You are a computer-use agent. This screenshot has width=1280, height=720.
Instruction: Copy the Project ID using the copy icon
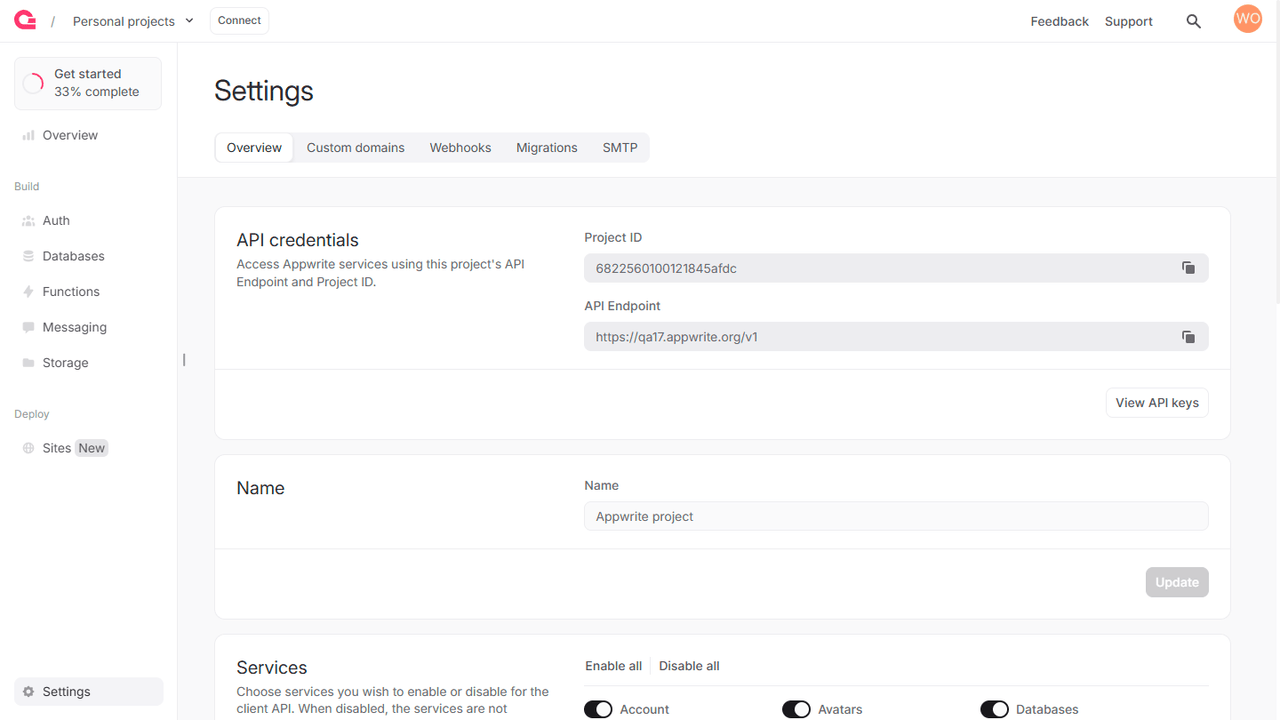1188,268
